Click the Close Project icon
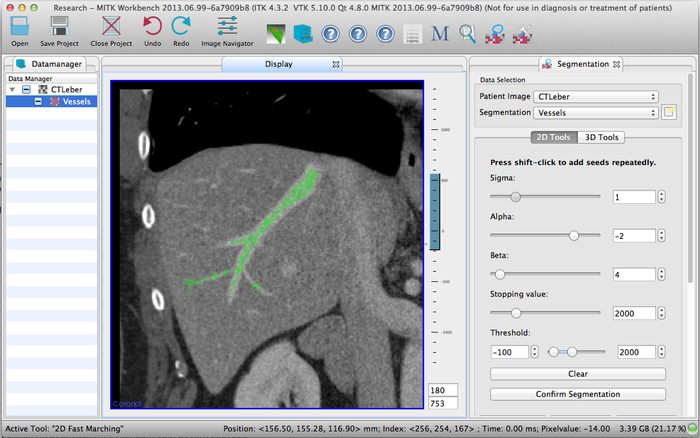Image resolution: width=700 pixels, height=438 pixels. [110, 27]
